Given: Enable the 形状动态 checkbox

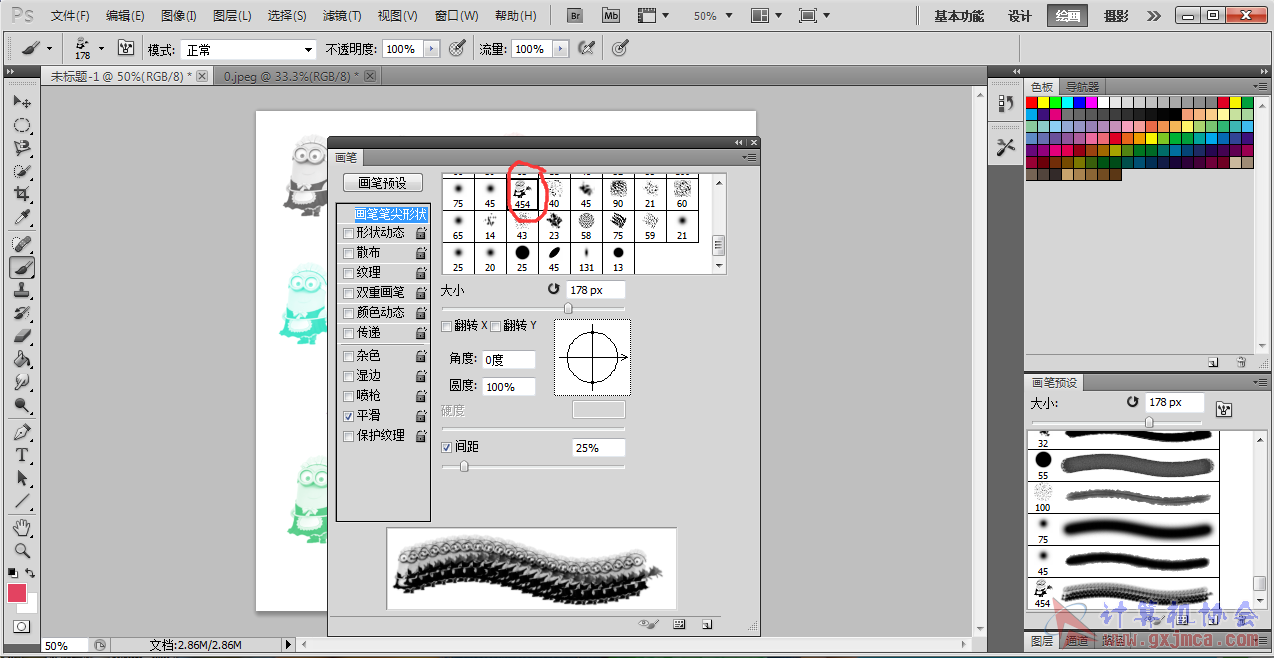Looking at the screenshot, I should point(348,233).
